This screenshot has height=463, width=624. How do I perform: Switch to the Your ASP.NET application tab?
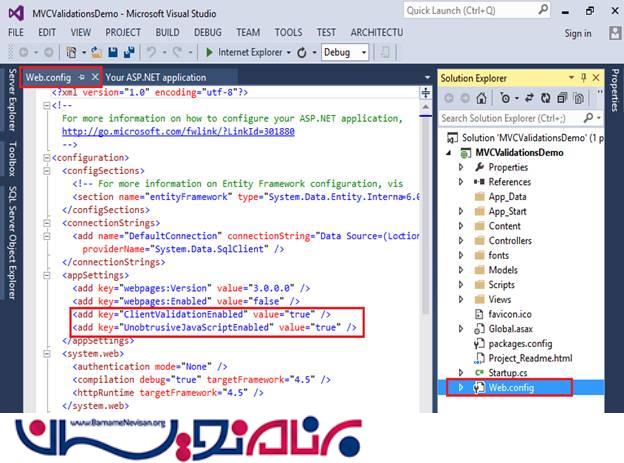click(x=155, y=77)
